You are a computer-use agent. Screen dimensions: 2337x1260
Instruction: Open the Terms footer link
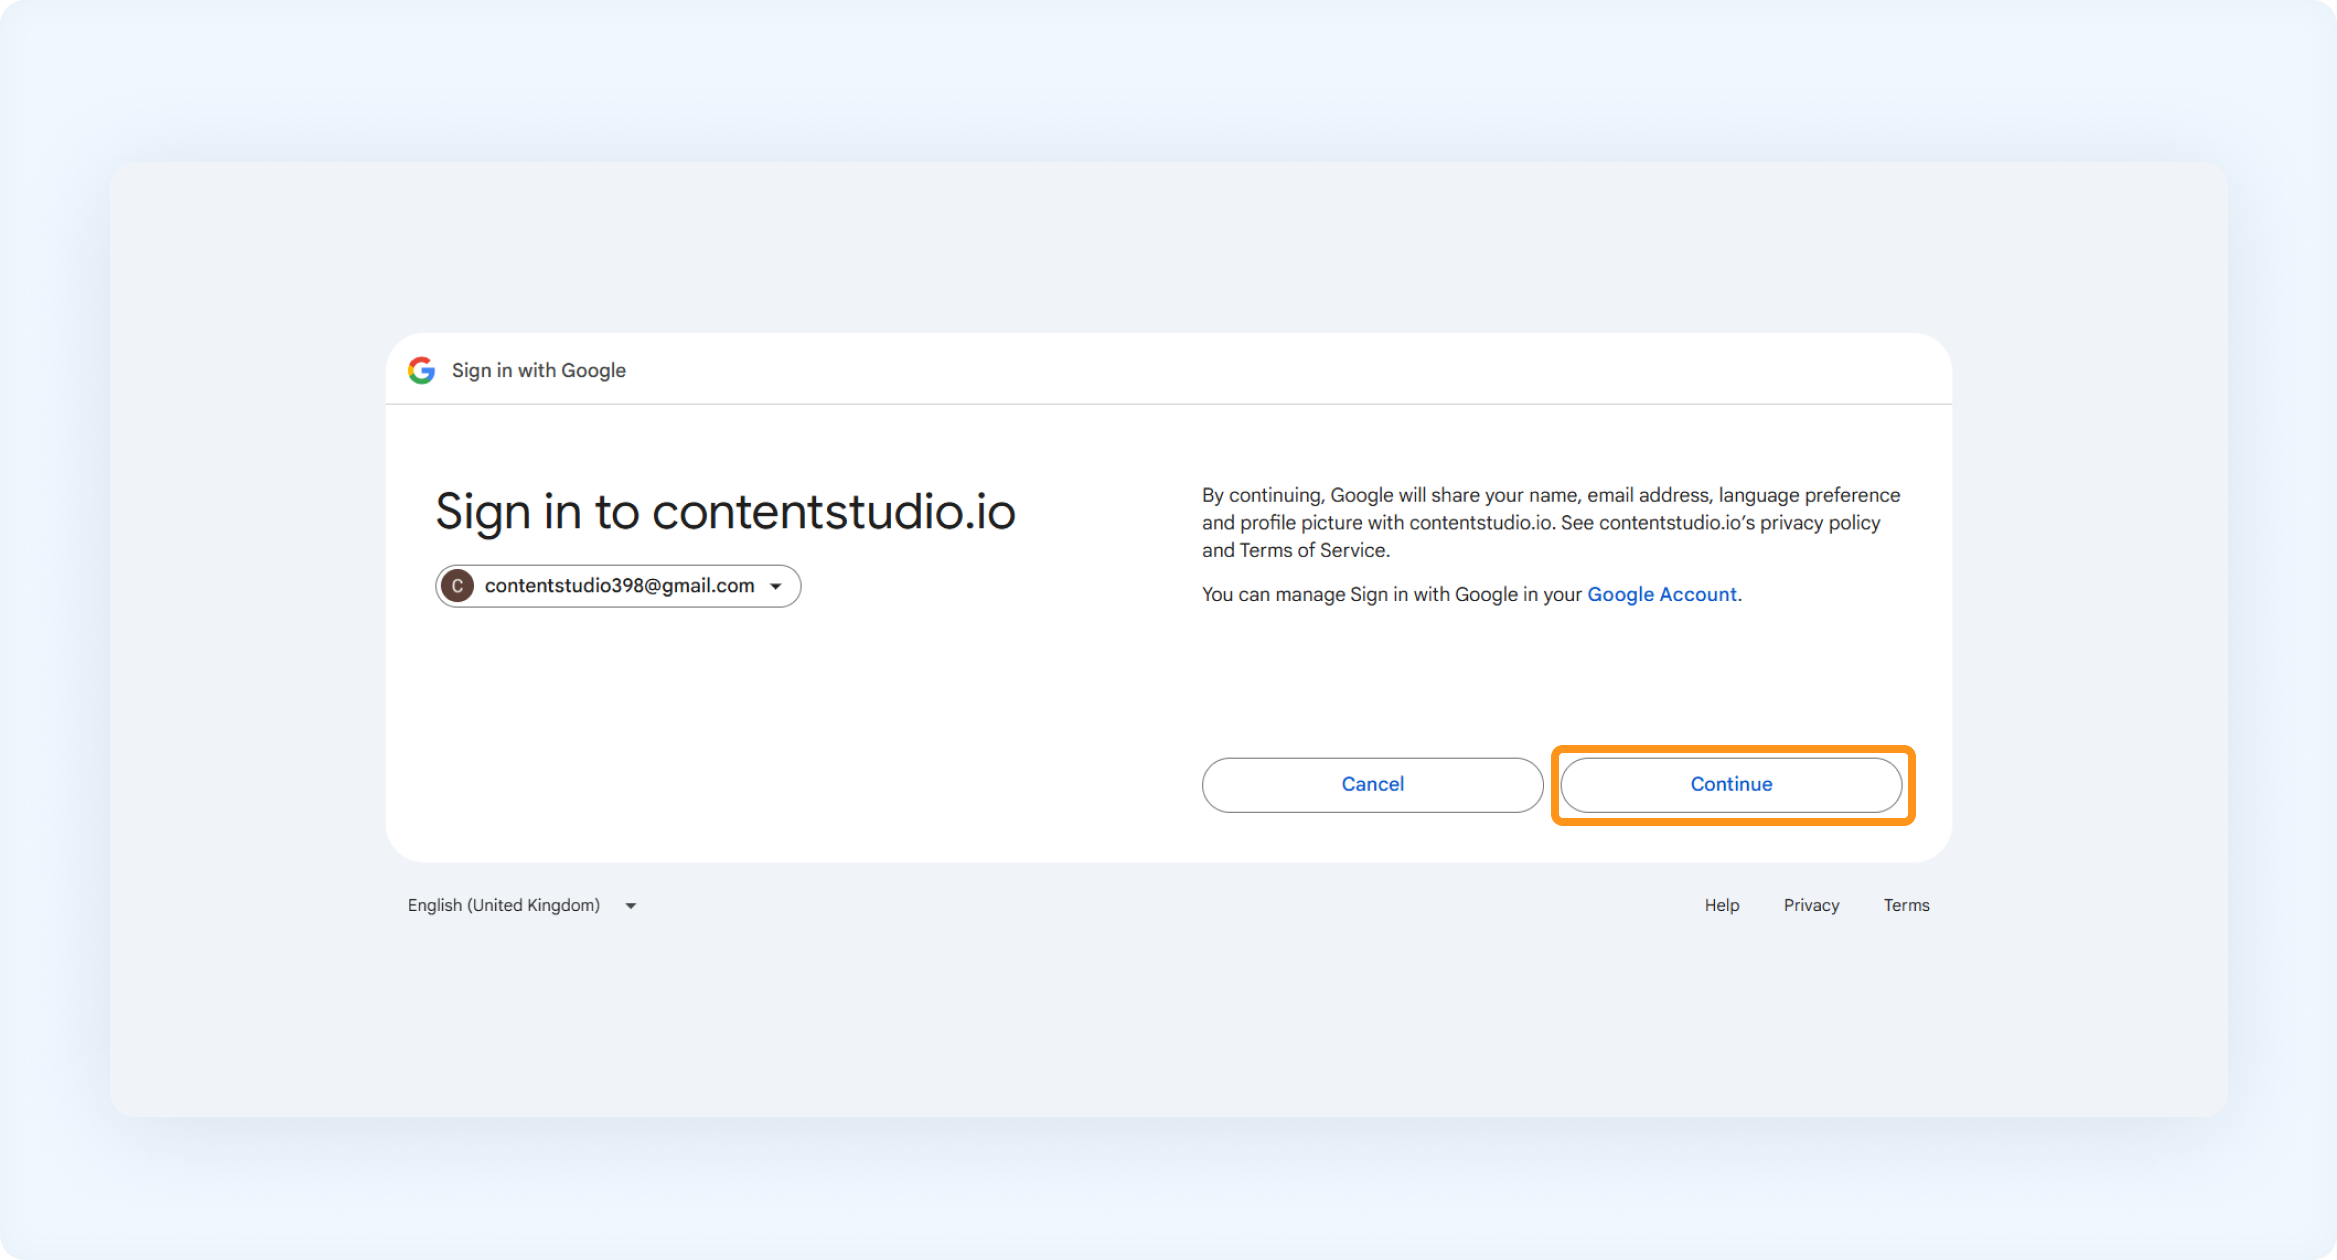[x=1906, y=905]
